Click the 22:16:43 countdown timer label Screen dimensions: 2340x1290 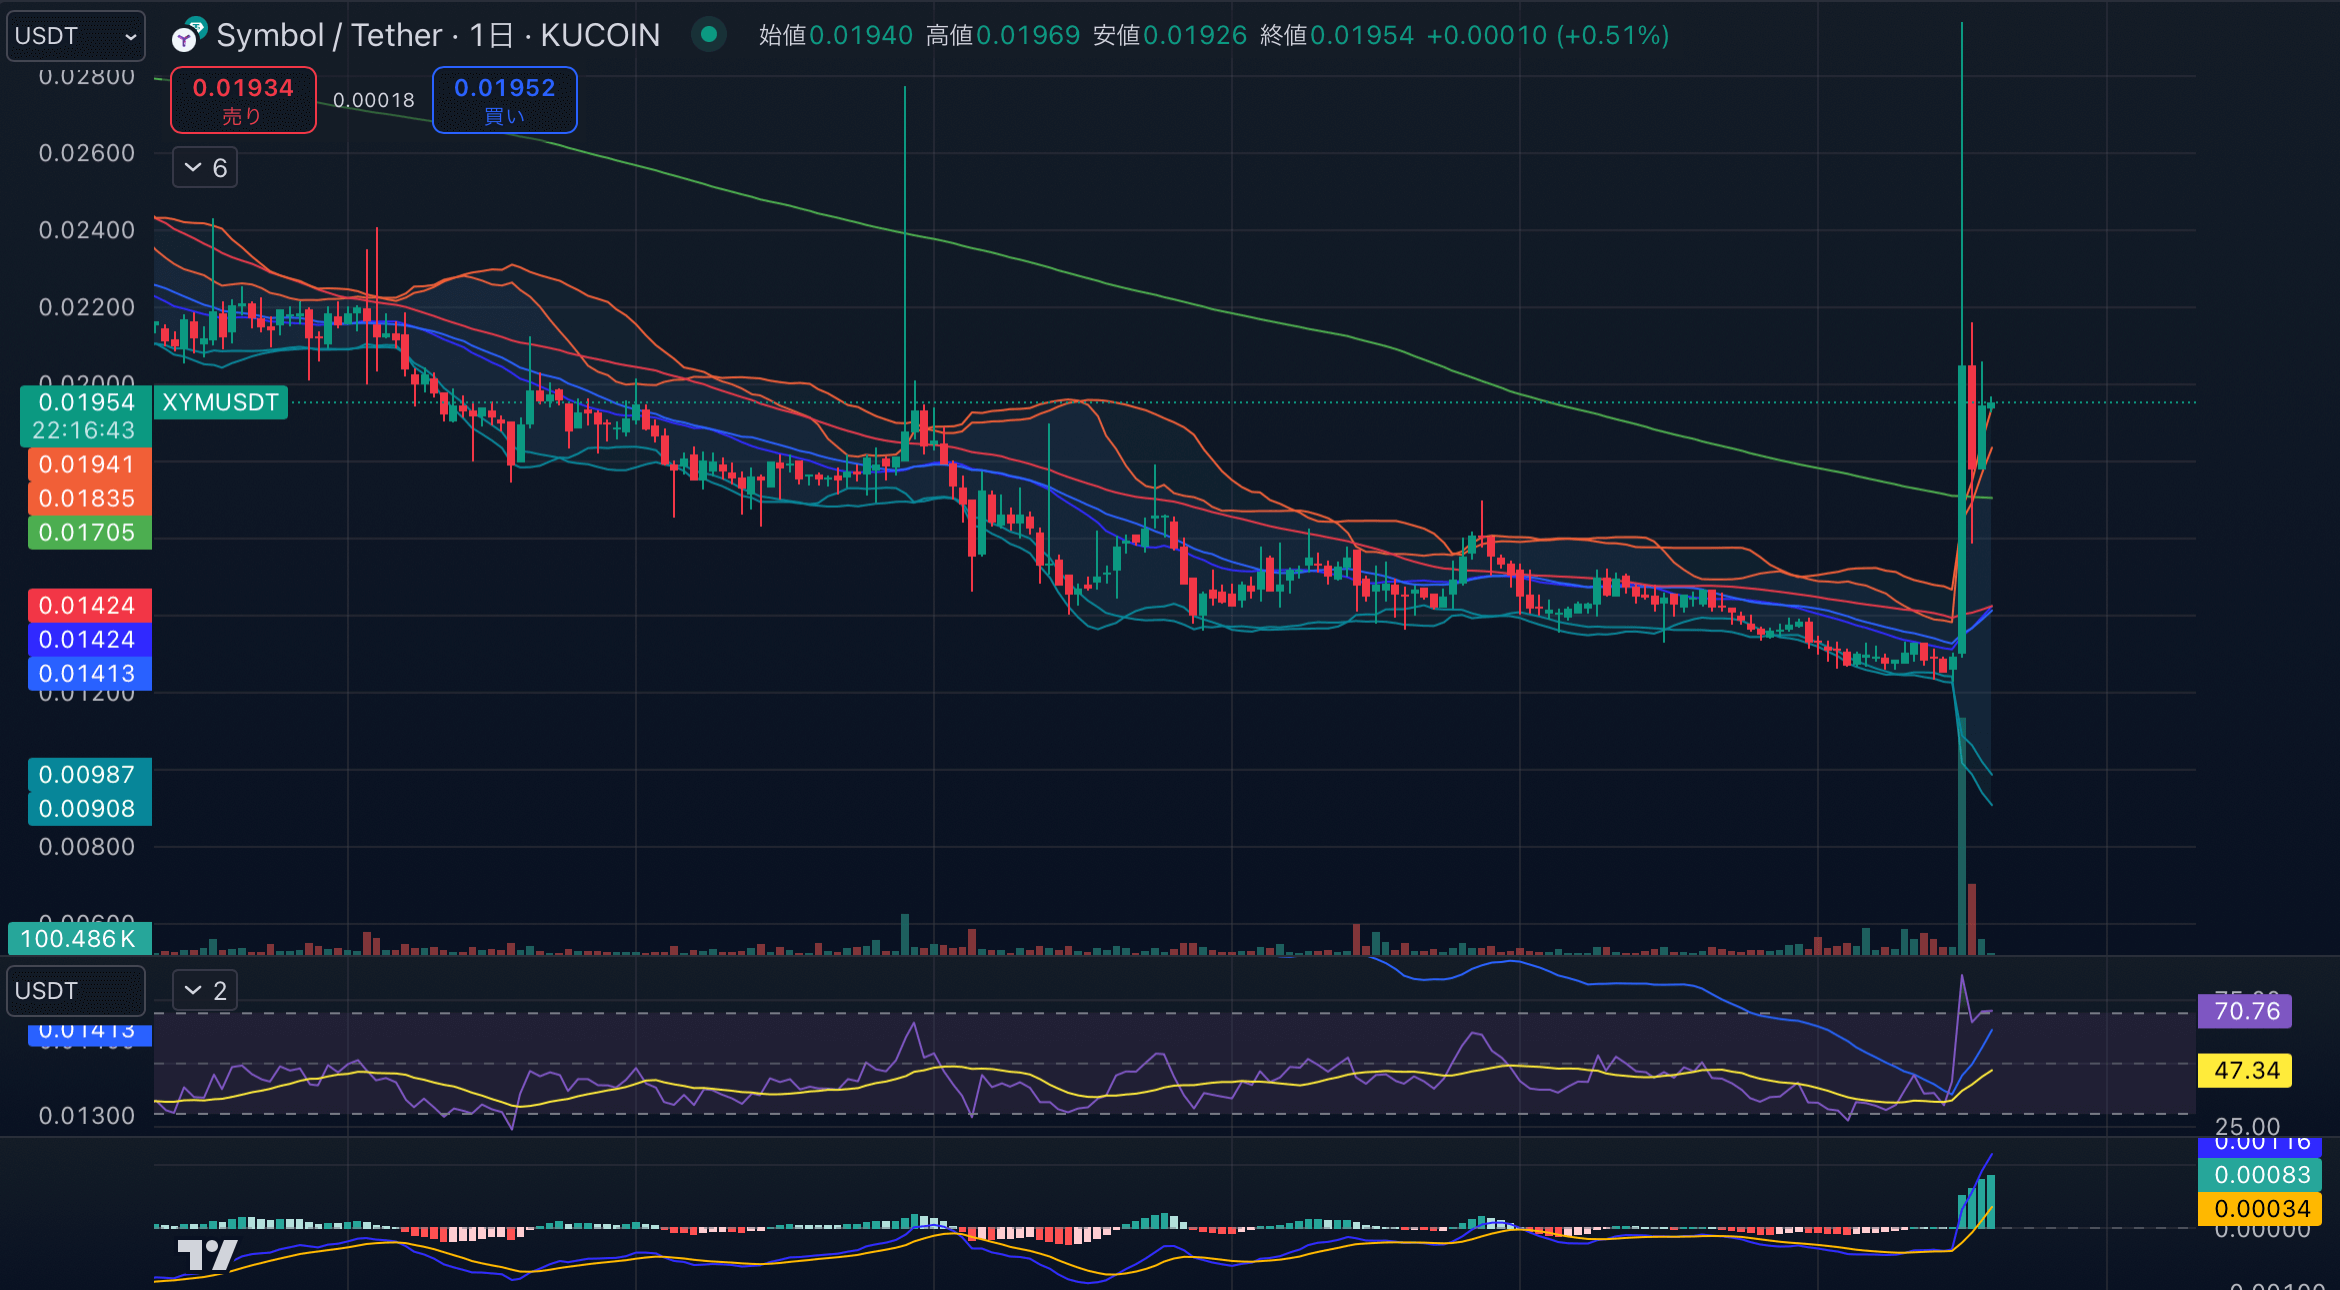pyautogui.click(x=84, y=431)
